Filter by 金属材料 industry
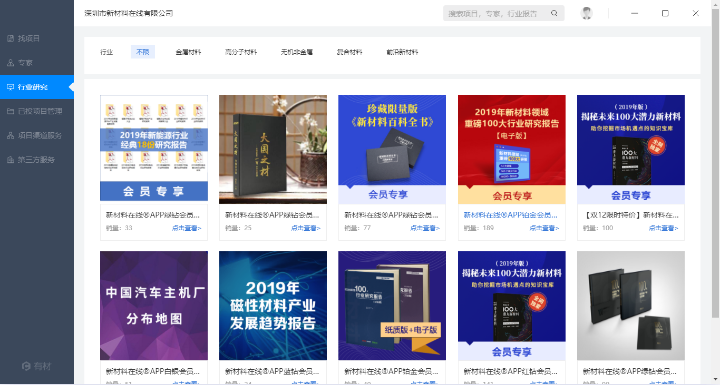Screen dimensions: 720x385 188,52
